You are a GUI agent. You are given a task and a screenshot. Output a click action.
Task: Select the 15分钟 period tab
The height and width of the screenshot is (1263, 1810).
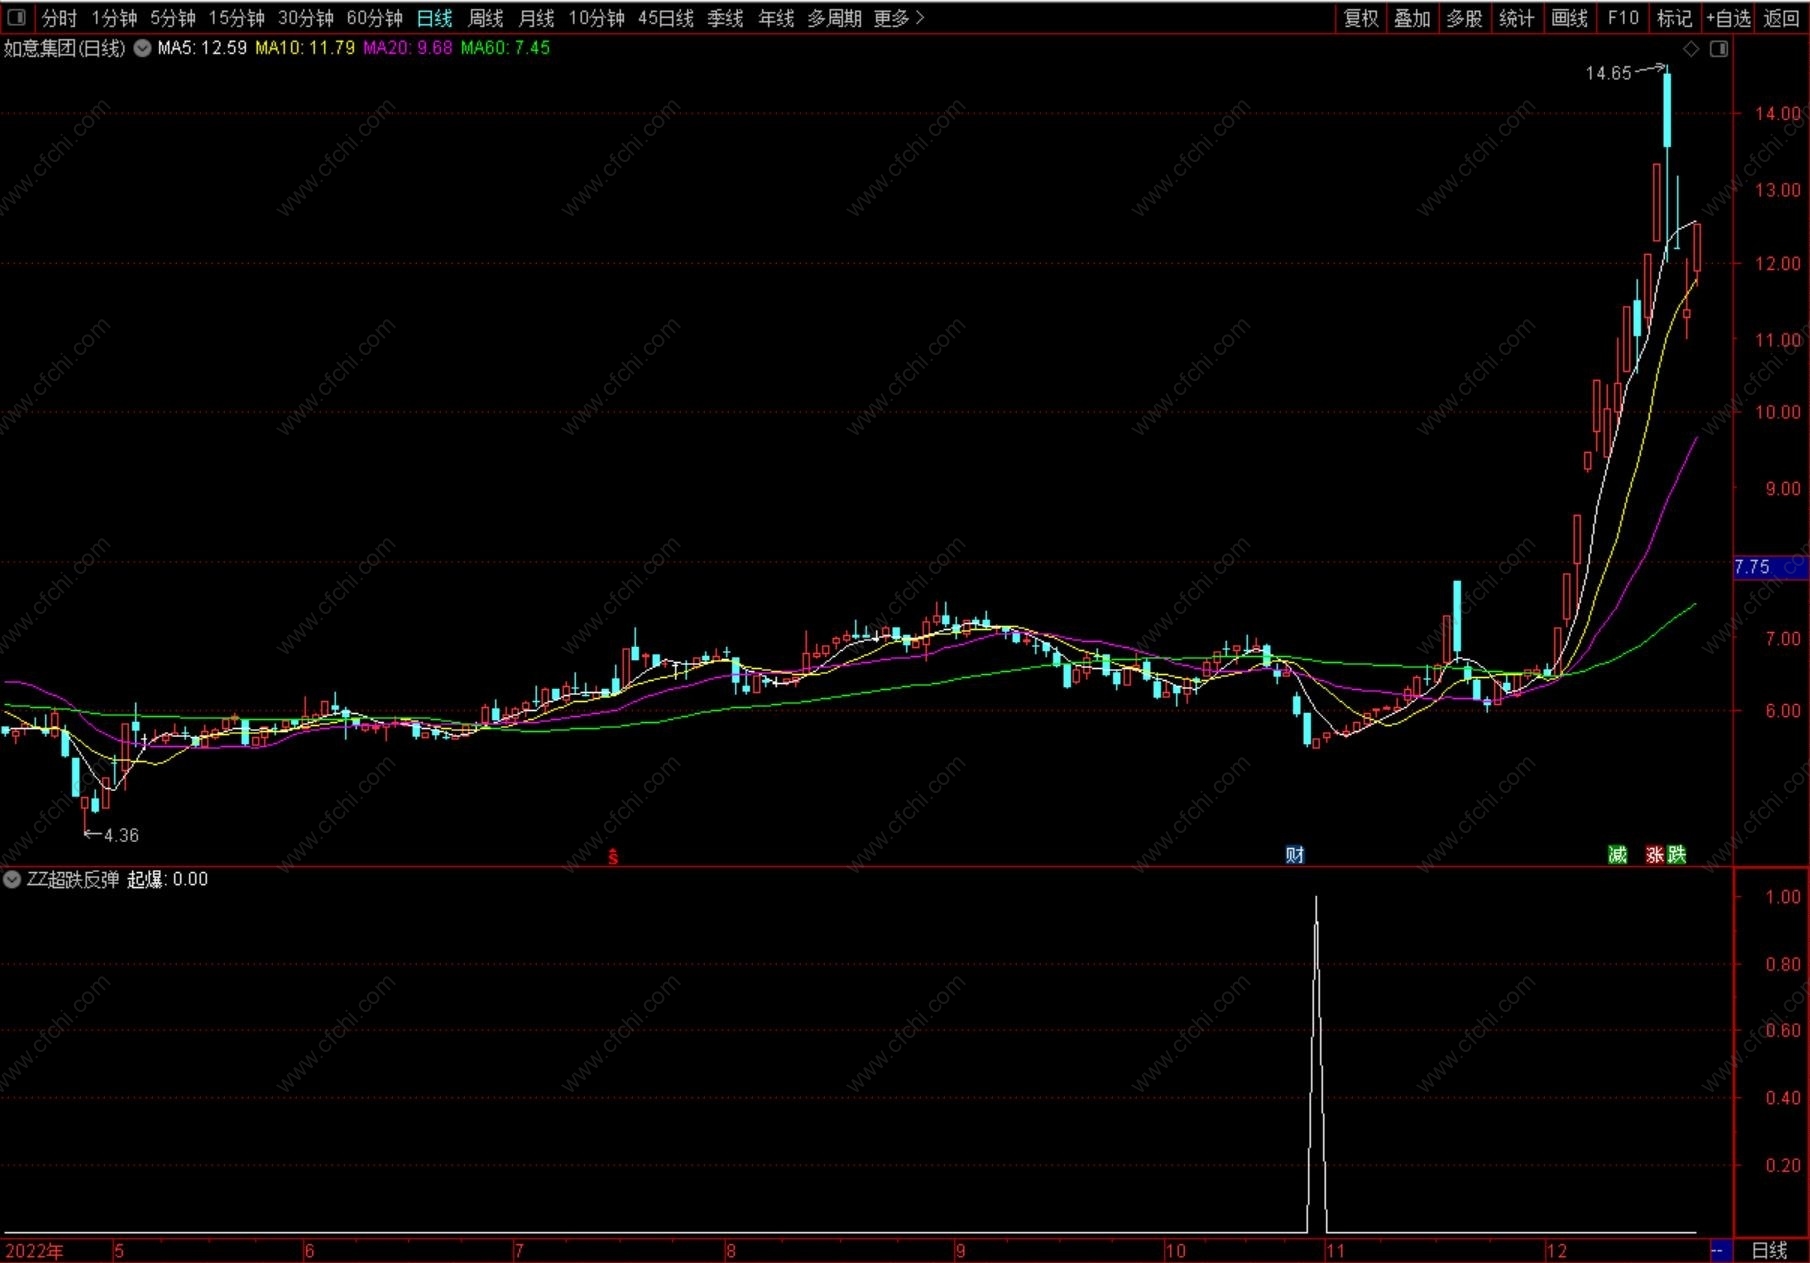tap(236, 18)
